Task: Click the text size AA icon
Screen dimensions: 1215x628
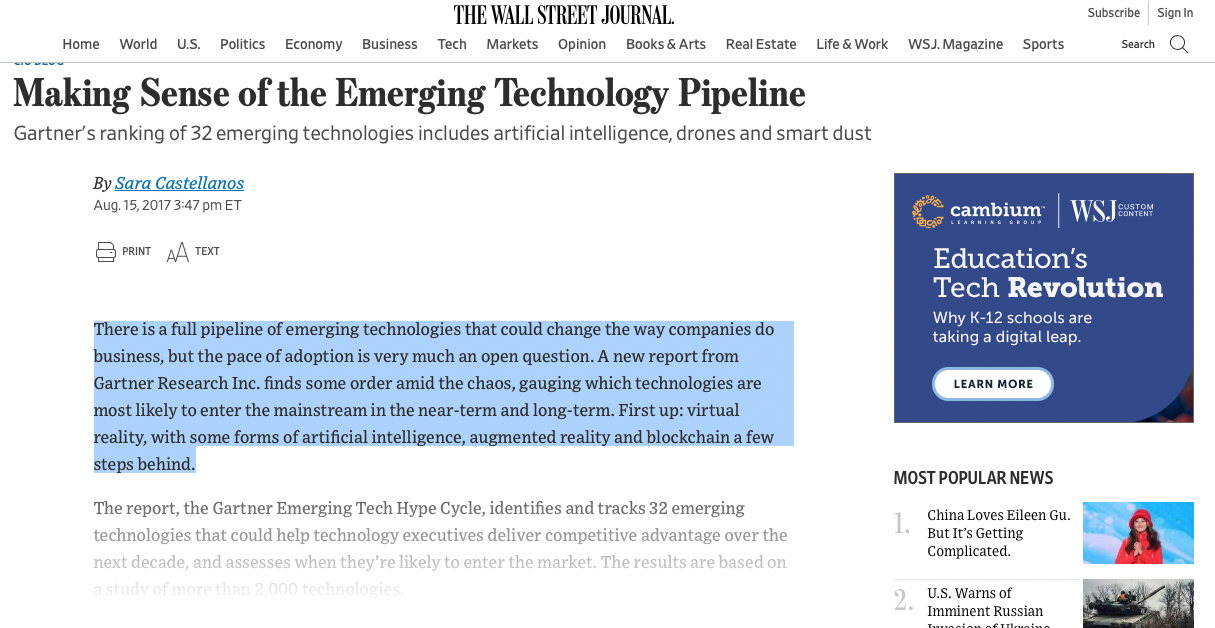Action: [x=177, y=252]
